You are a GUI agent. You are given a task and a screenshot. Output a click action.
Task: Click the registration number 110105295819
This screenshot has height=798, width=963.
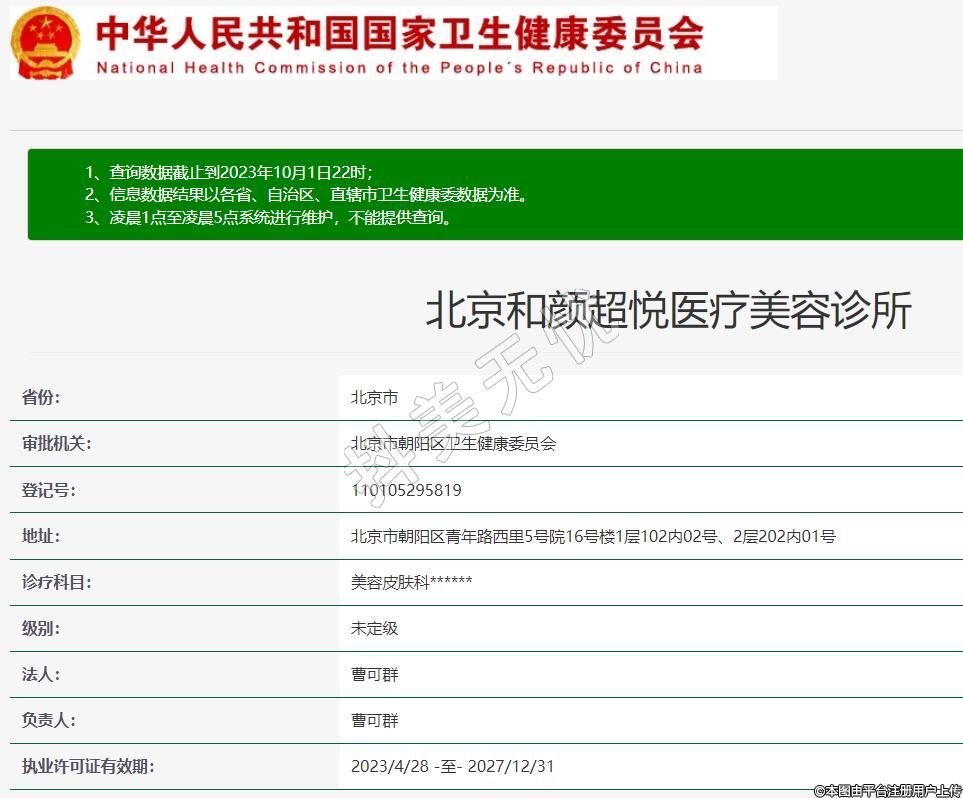(406, 490)
